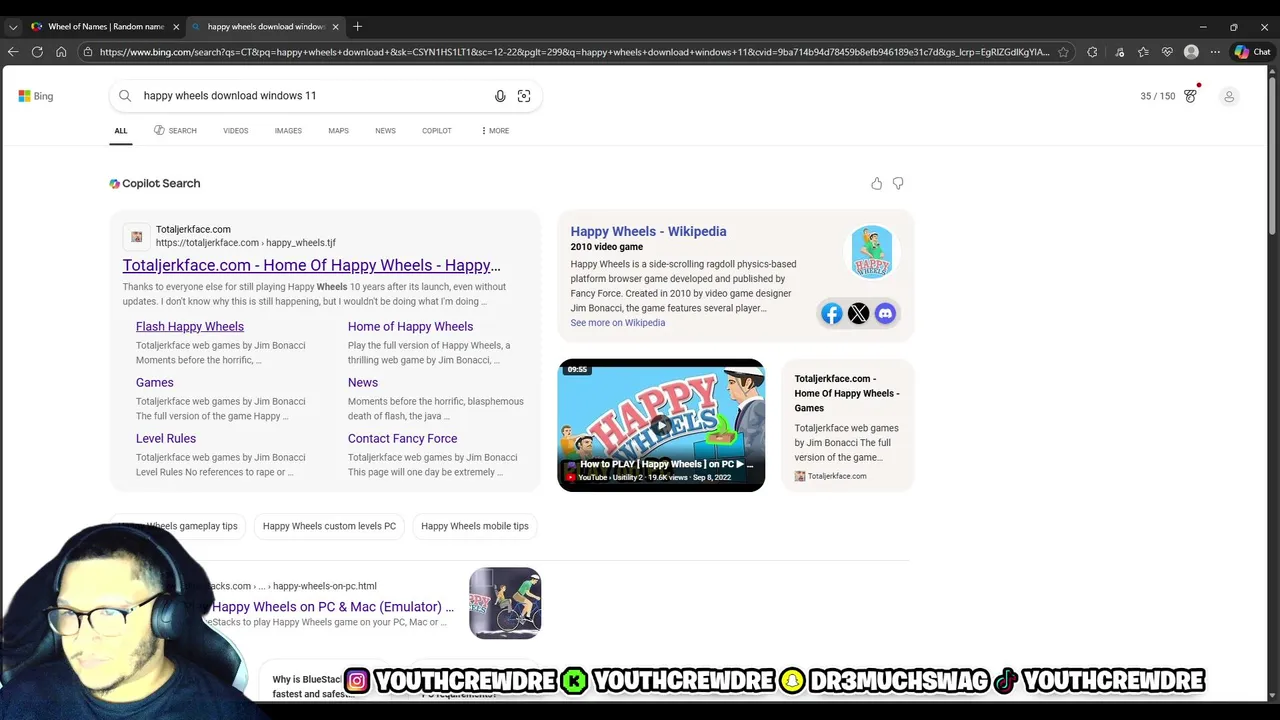Open the browser essentials heart icon
The width and height of the screenshot is (1280, 720).
point(1167,52)
